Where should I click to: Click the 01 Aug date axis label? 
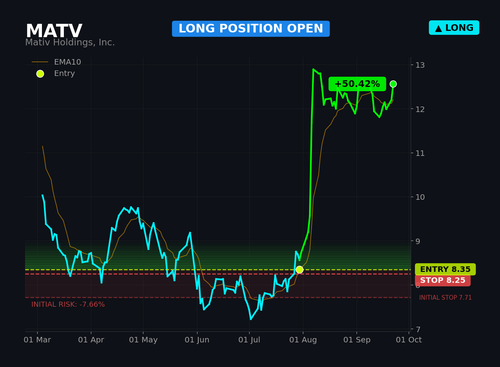pos(303,340)
